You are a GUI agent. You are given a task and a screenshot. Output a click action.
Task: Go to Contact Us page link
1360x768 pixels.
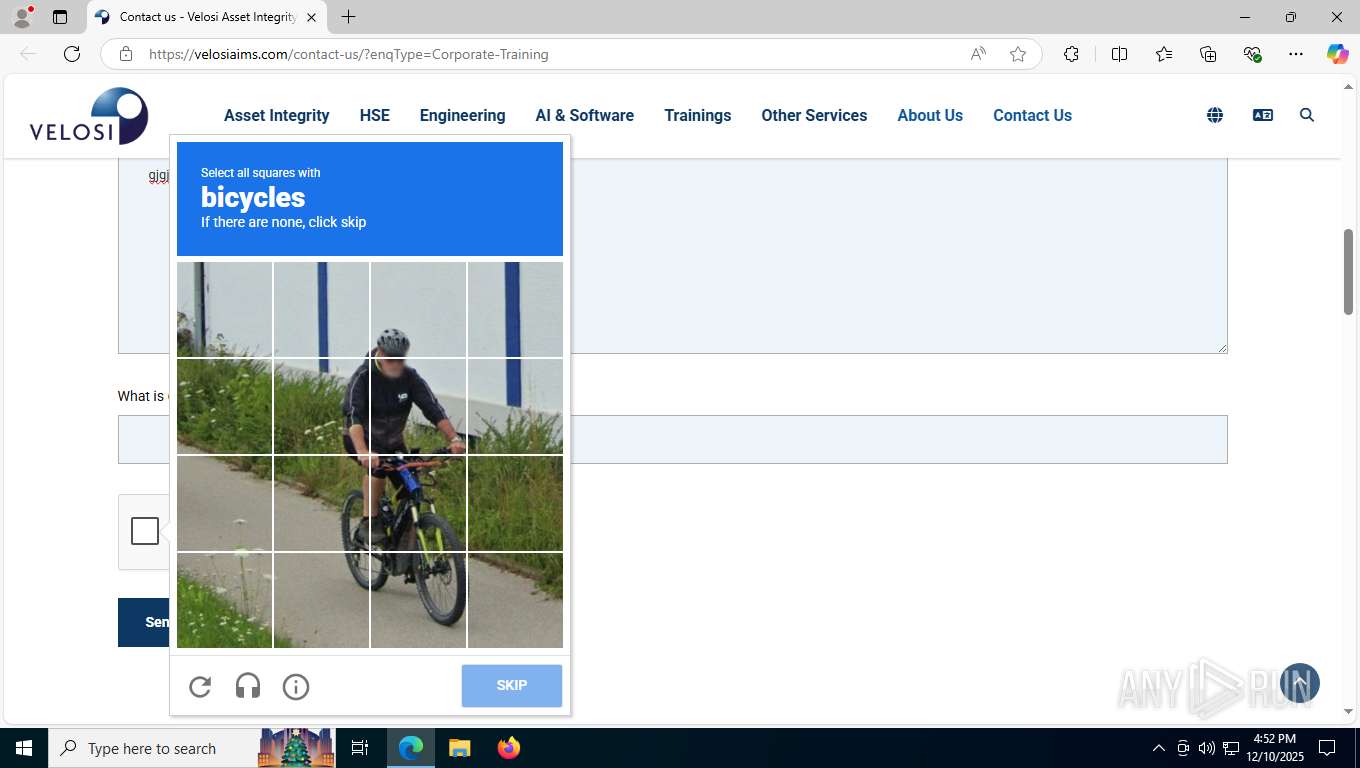pos(1032,115)
